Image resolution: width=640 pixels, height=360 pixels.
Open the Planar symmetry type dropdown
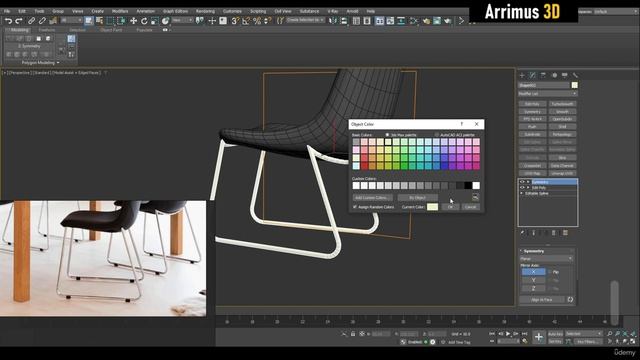[546, 259]
